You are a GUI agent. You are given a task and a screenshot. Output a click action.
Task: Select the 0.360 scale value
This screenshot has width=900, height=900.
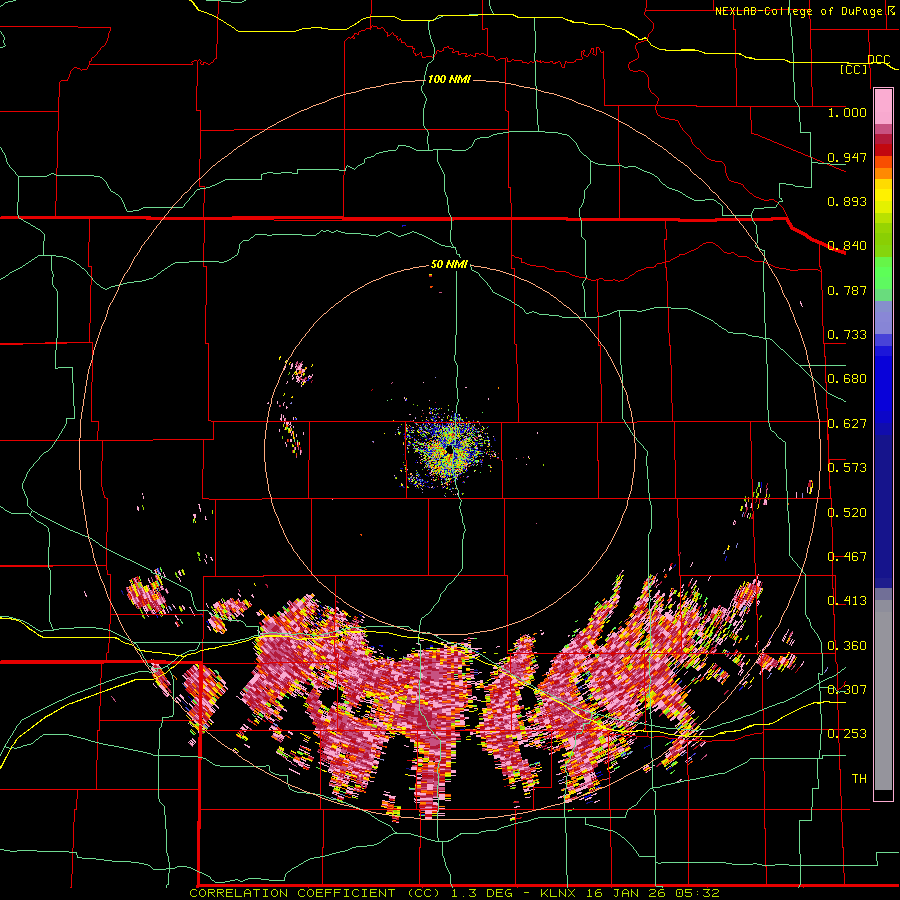click(x=847, y=646)
